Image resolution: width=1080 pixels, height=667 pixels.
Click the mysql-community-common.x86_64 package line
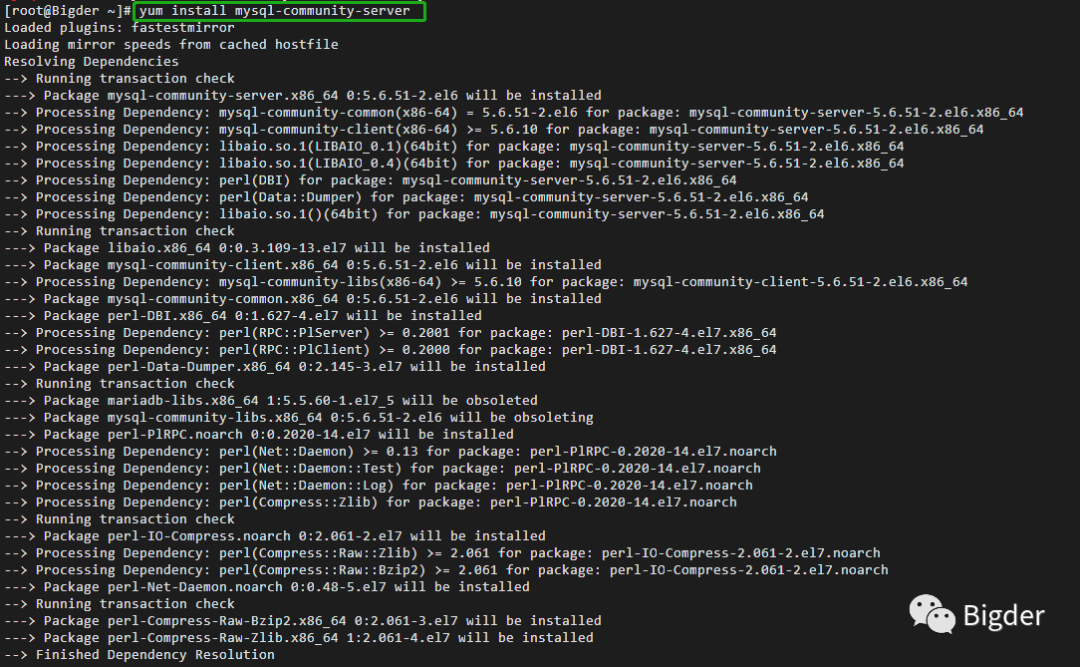[x=302, y=299]
